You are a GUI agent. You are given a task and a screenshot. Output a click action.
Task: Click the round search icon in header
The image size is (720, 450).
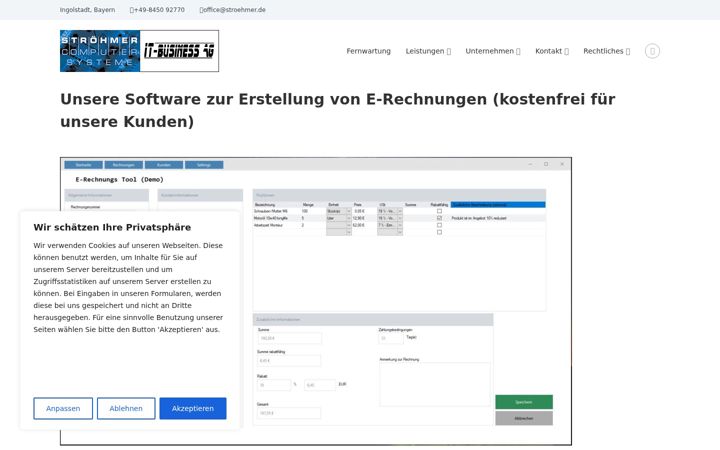click(652, 51)
